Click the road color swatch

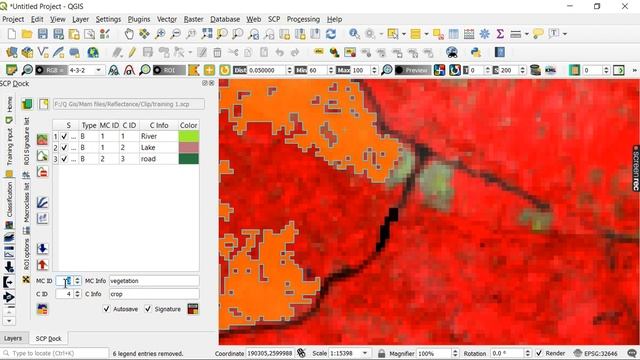pyautogui.click(x=189, y=159)
